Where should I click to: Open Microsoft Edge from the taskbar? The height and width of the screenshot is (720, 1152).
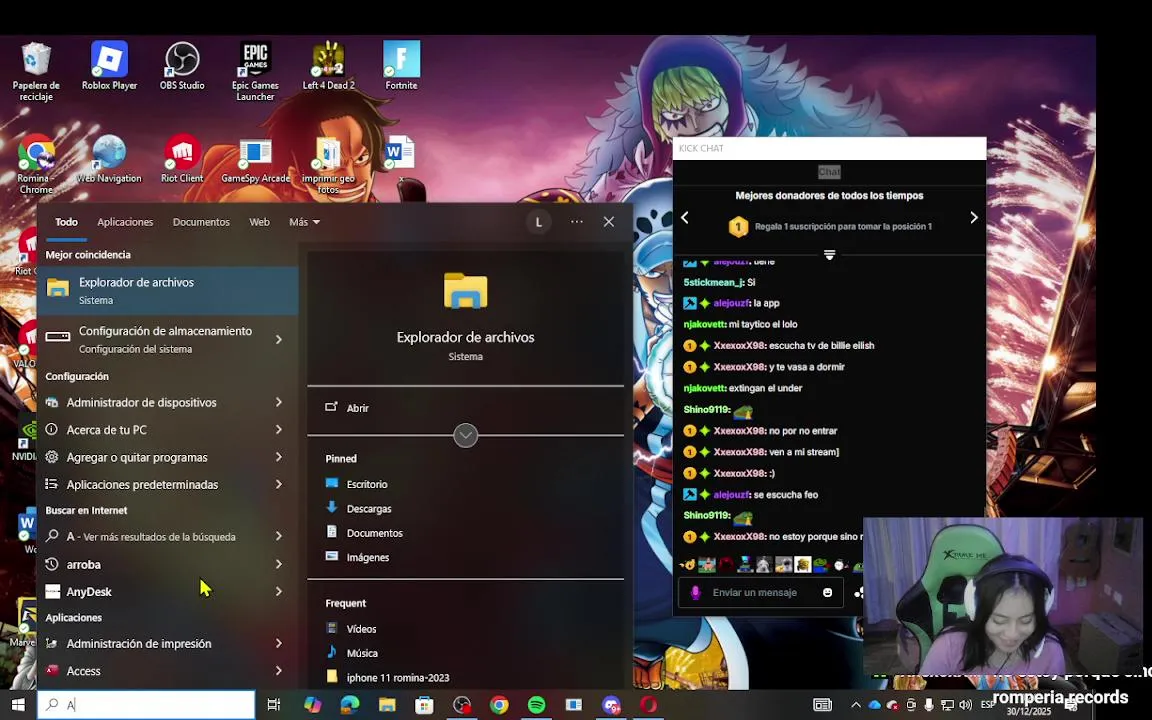[350, 705]
